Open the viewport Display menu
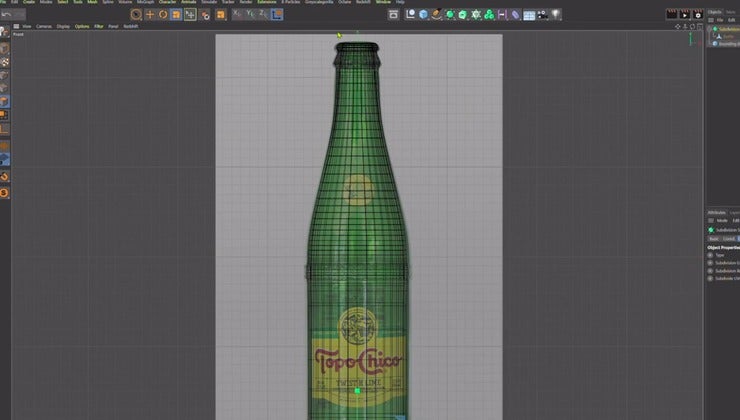Viewport: 740px width, 420px height. coord(63,26)
